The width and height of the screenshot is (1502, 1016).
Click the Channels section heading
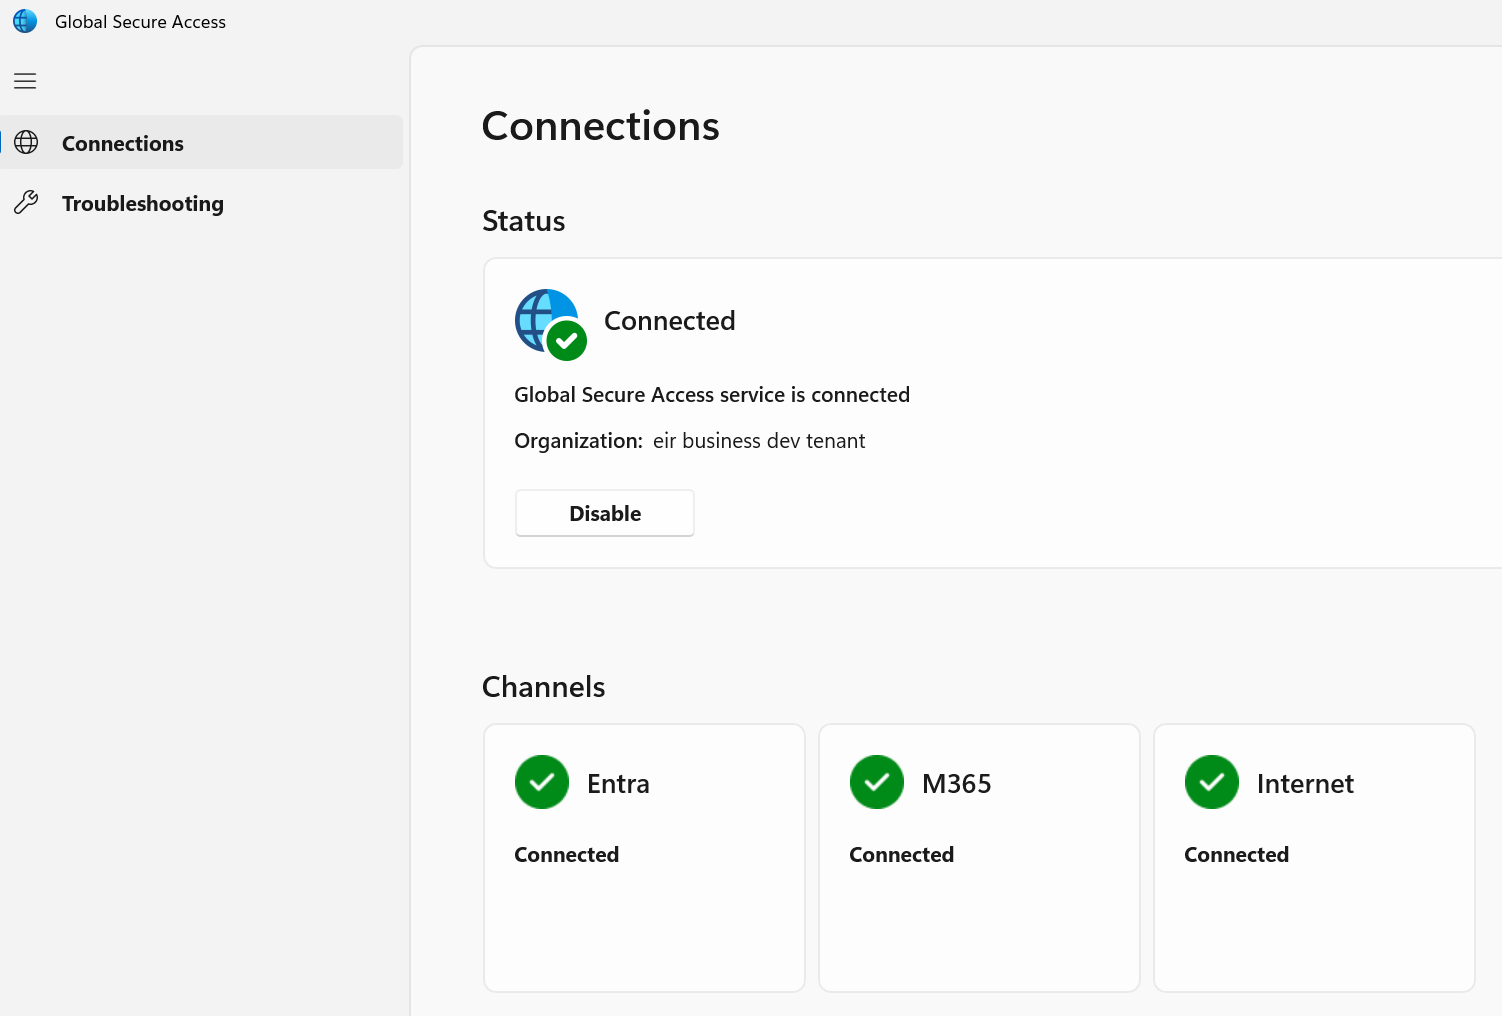point(544,687)
